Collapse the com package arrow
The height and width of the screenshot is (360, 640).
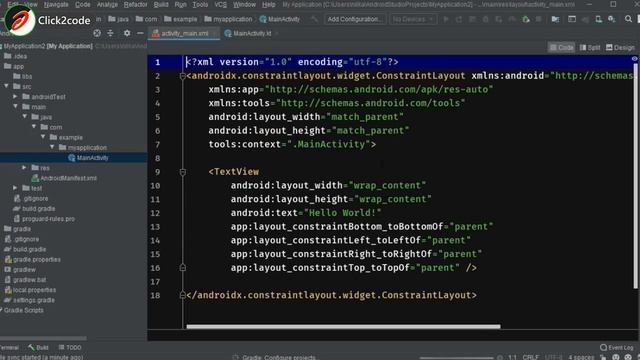click(34, 127)
